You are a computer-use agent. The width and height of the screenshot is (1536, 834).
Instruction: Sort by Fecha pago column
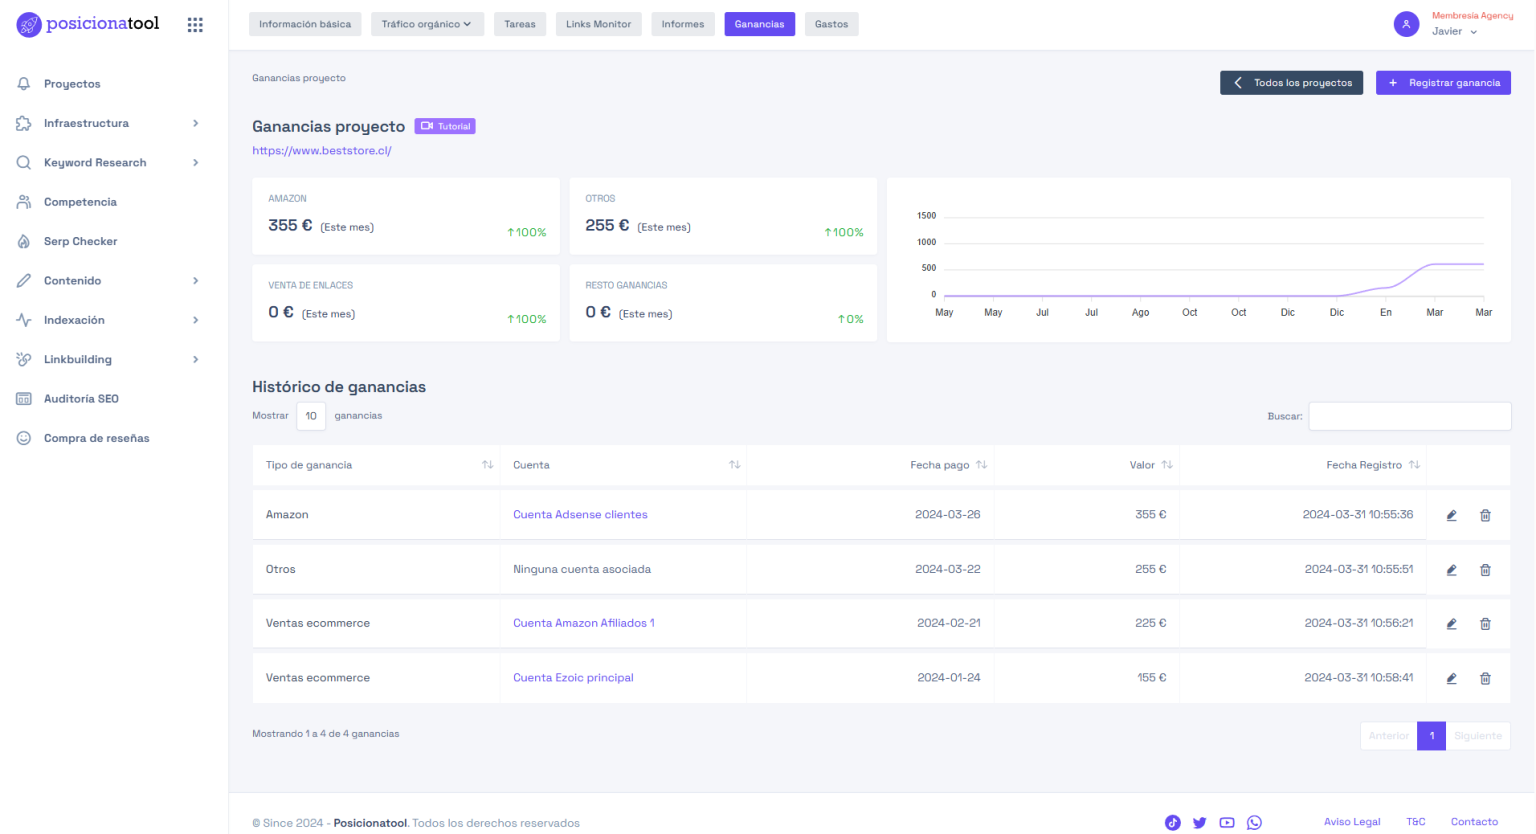[982, 465]
